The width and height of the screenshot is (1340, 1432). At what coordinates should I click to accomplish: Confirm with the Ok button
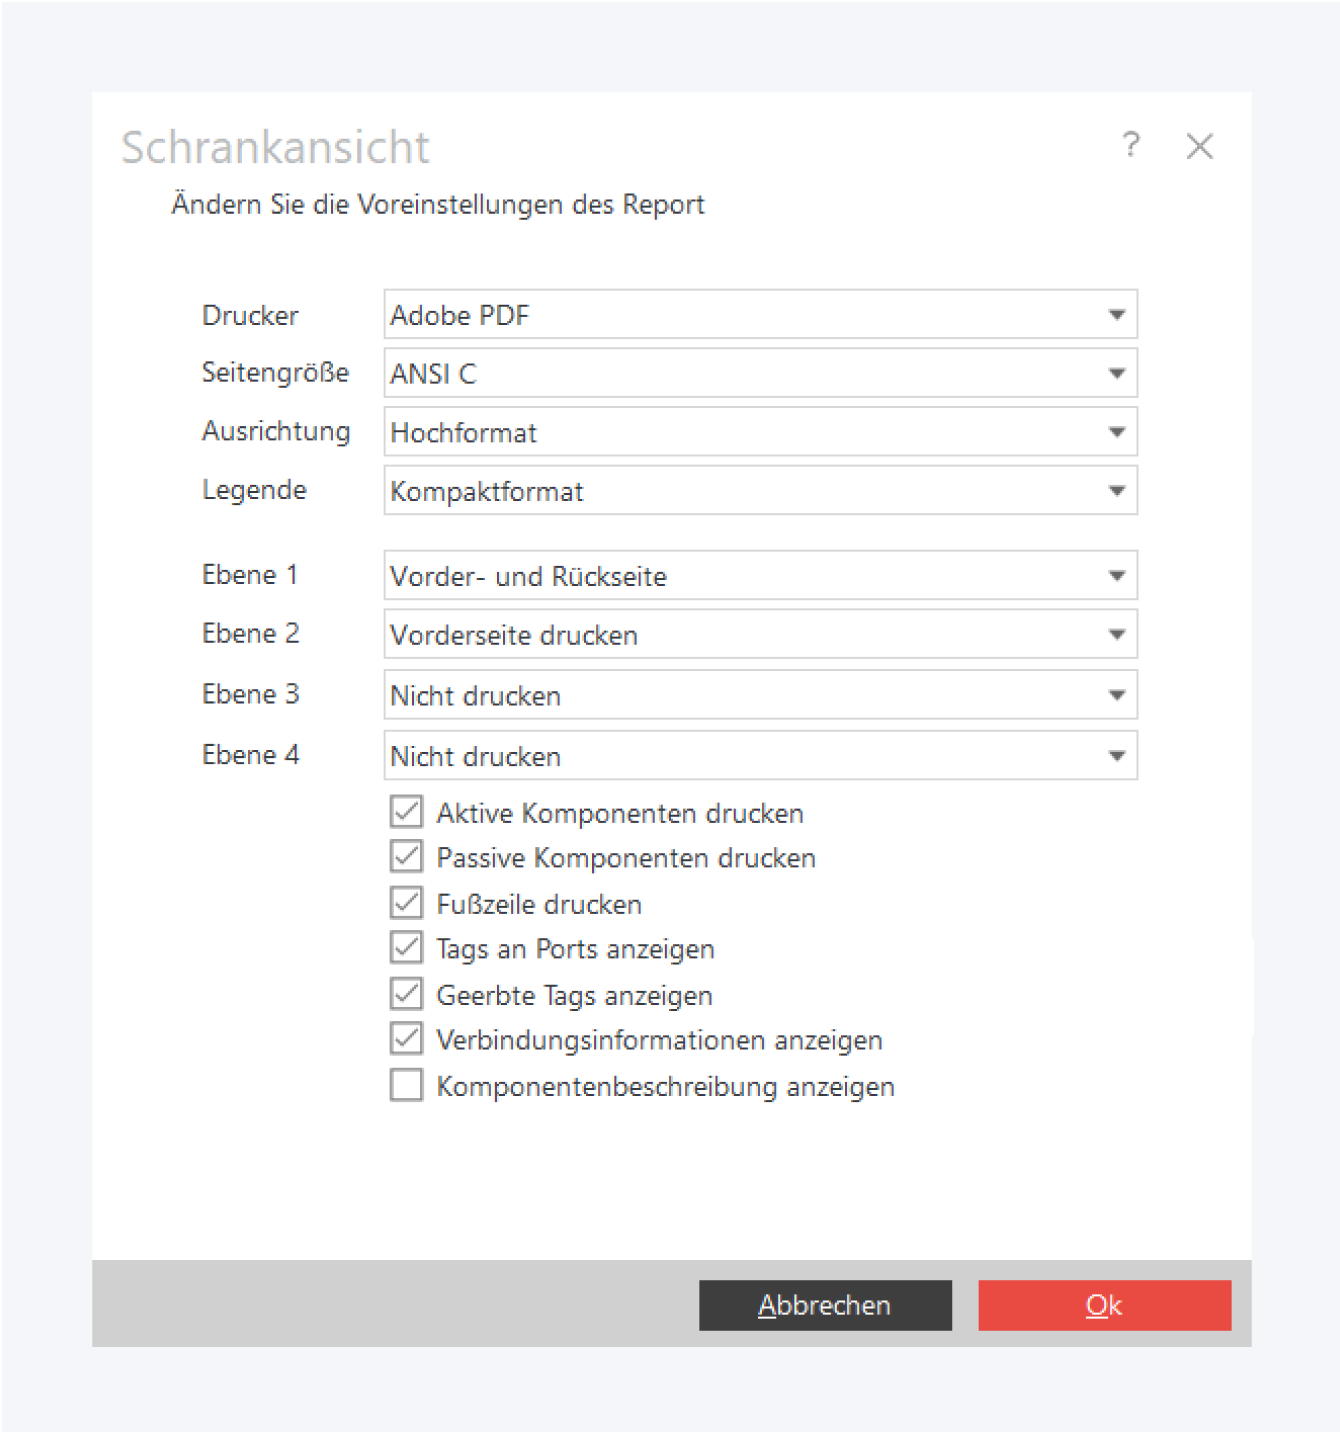[1104, 1305]
